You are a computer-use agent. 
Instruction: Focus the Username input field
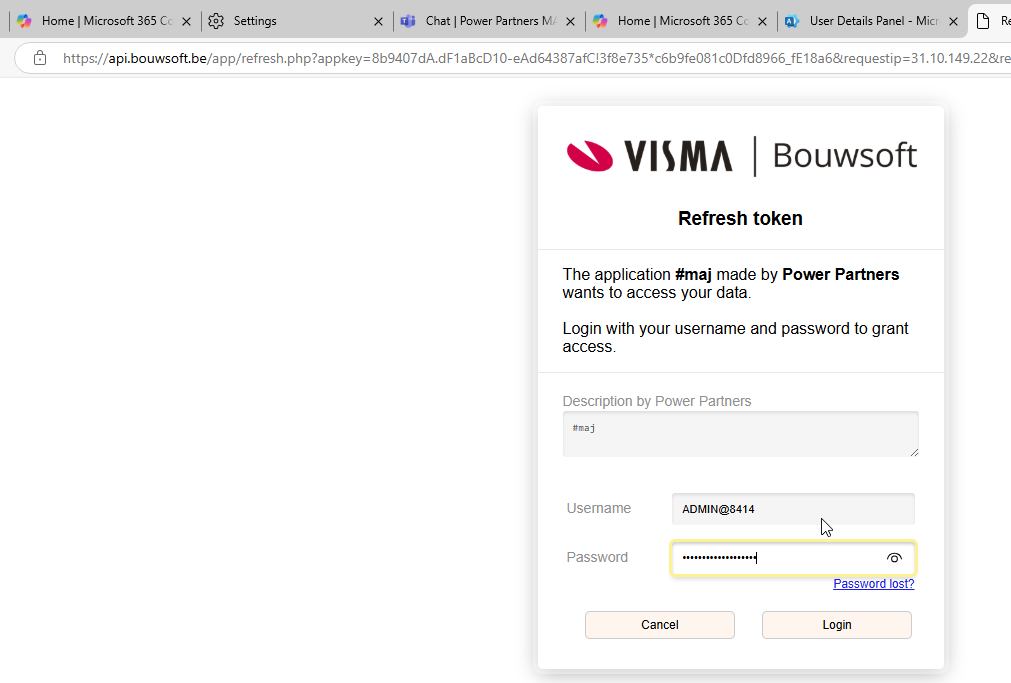tap(793, 509)
